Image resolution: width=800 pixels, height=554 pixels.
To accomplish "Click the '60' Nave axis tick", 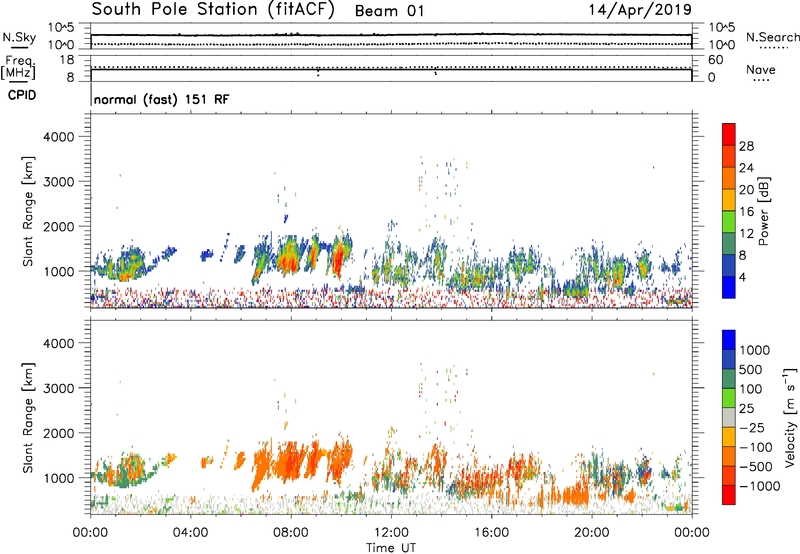I will (715, 60).
